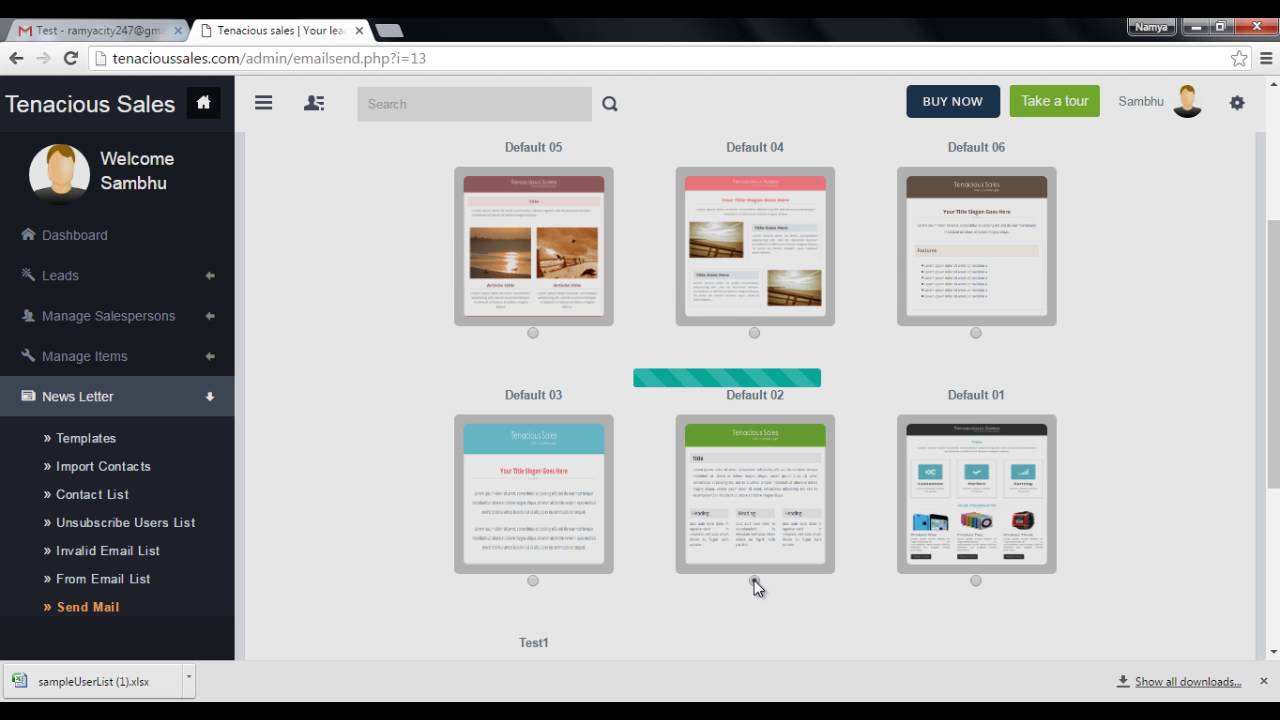Click the welcome profile picture in sidebar
This screenshot has width=1280, height=720.
(x=60, y=175)
